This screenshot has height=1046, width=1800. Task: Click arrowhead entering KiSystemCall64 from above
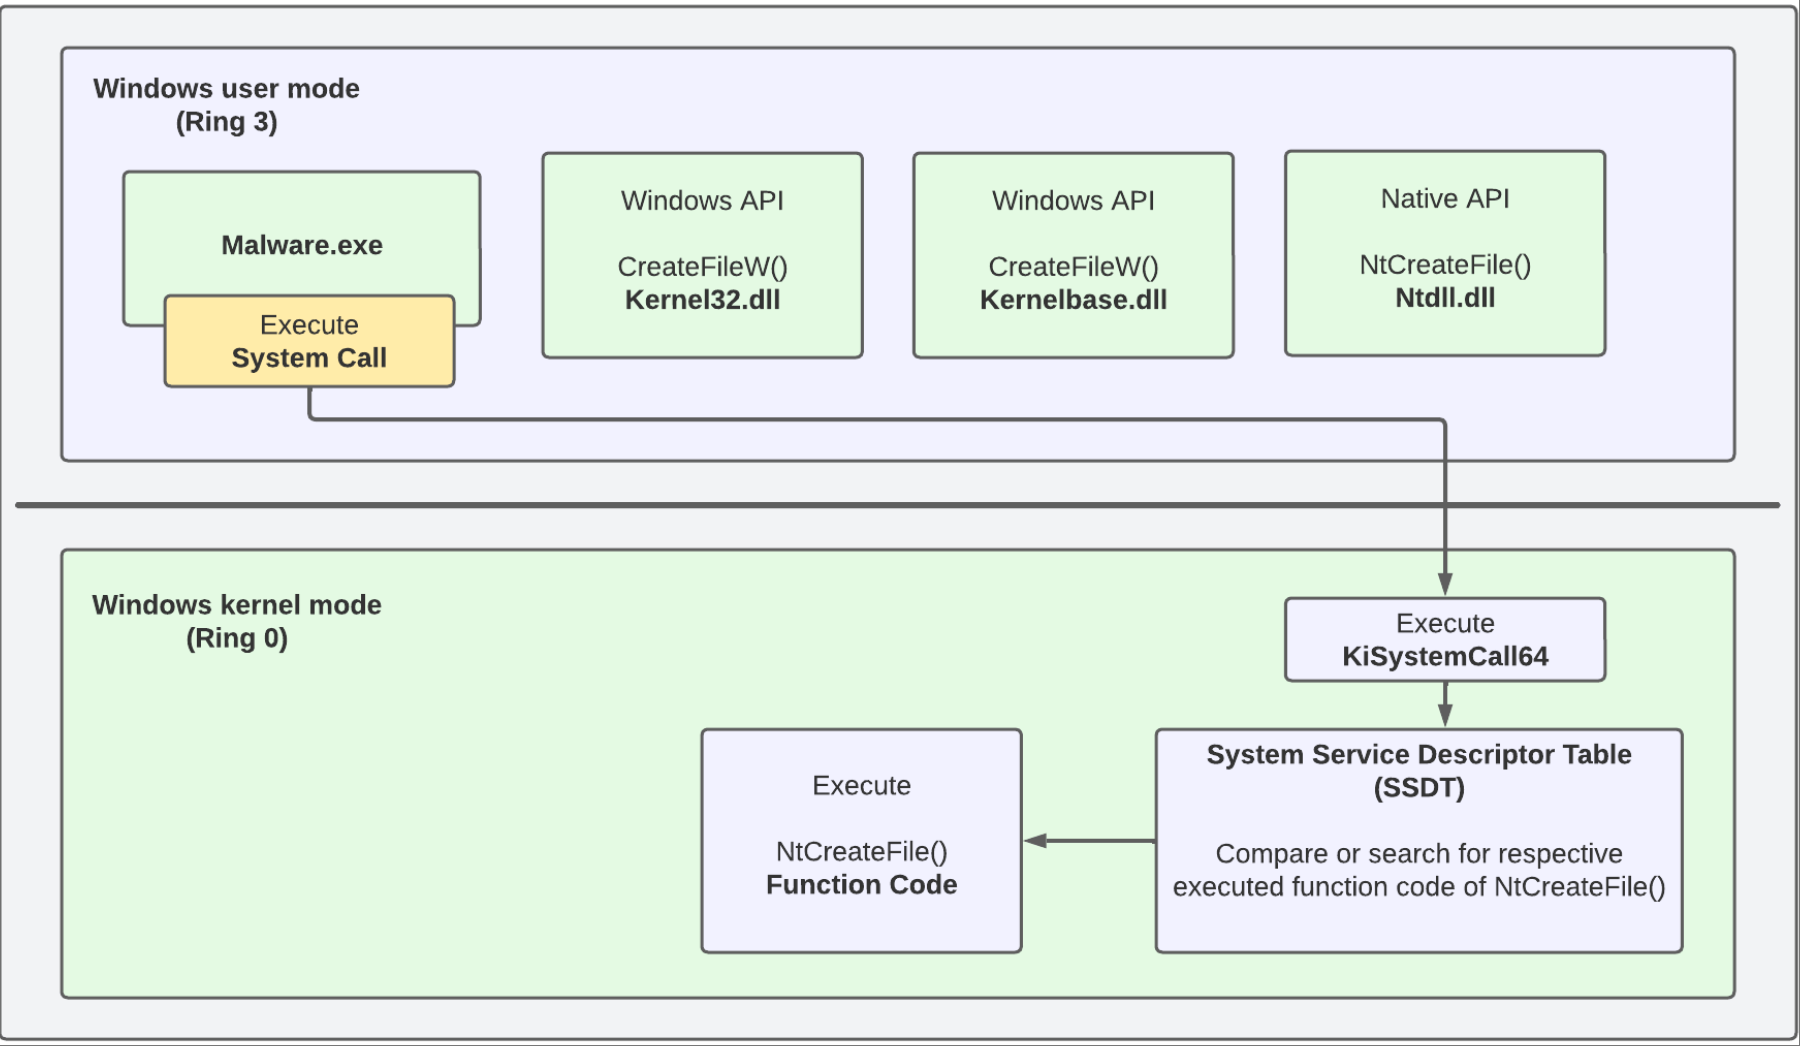[x=1444, y=584]
